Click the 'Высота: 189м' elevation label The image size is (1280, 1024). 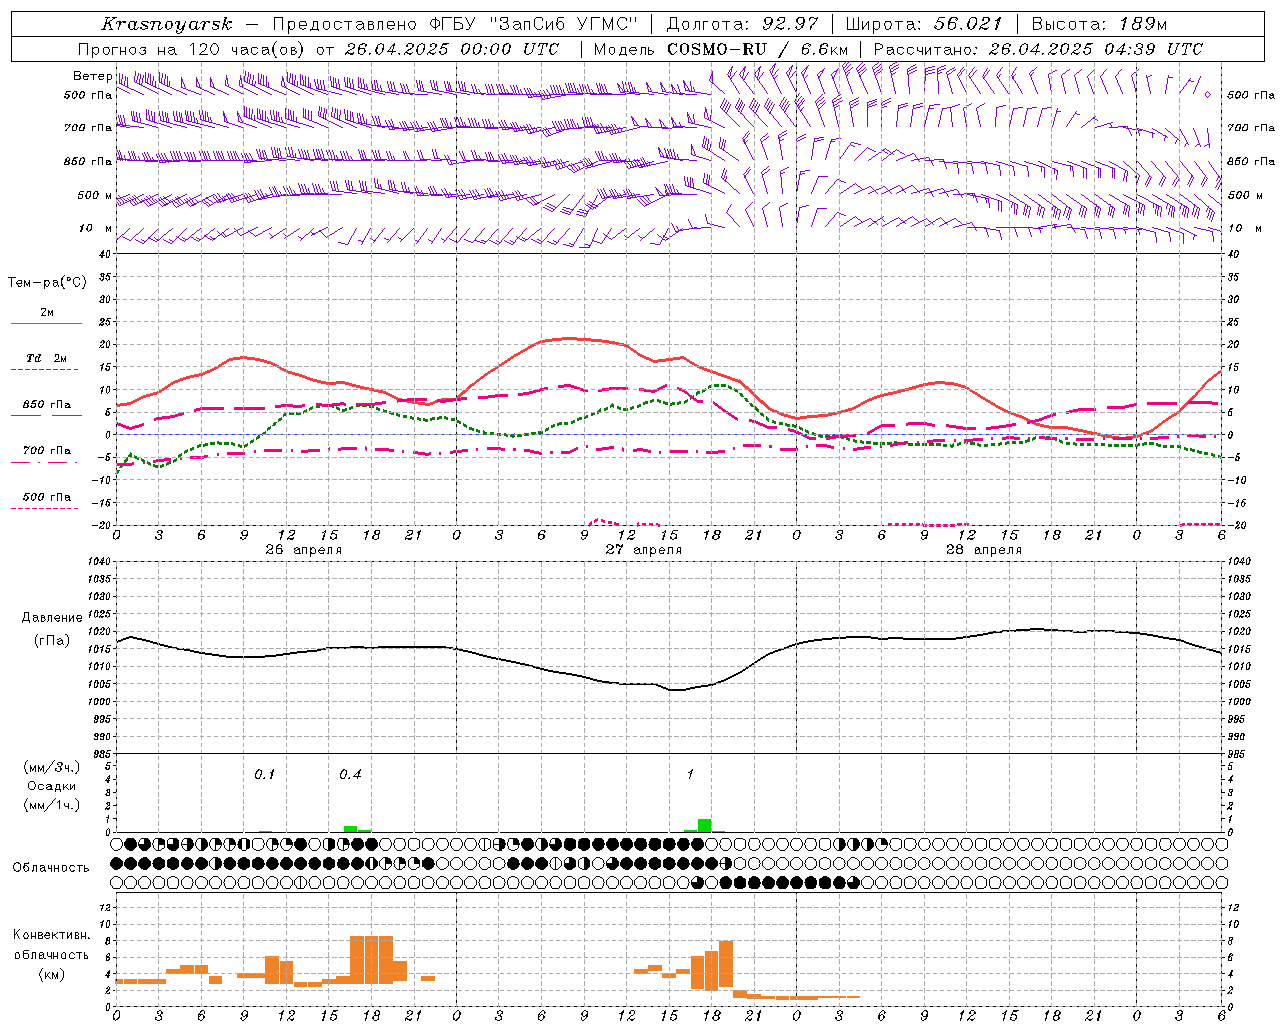point(1099,24)
